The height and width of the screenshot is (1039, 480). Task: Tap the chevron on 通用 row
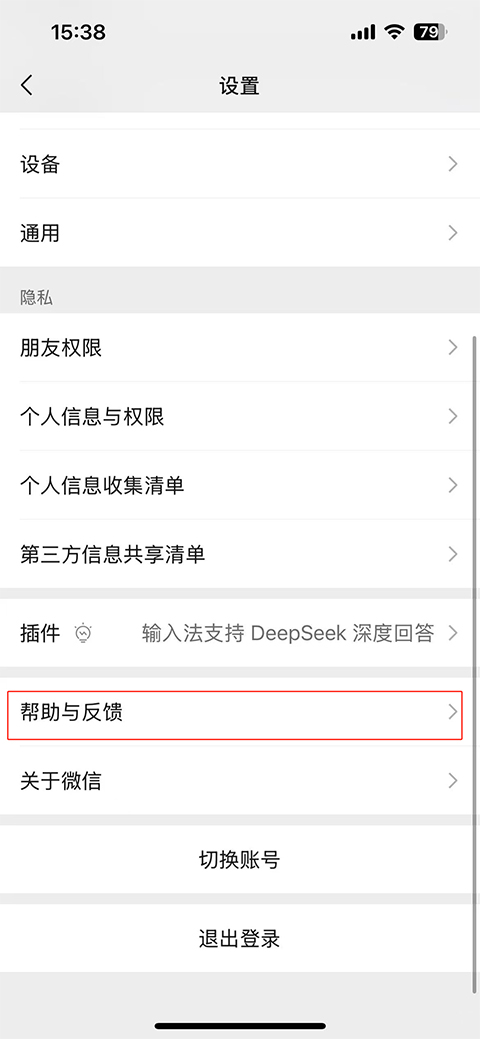(x=453, y=233)
